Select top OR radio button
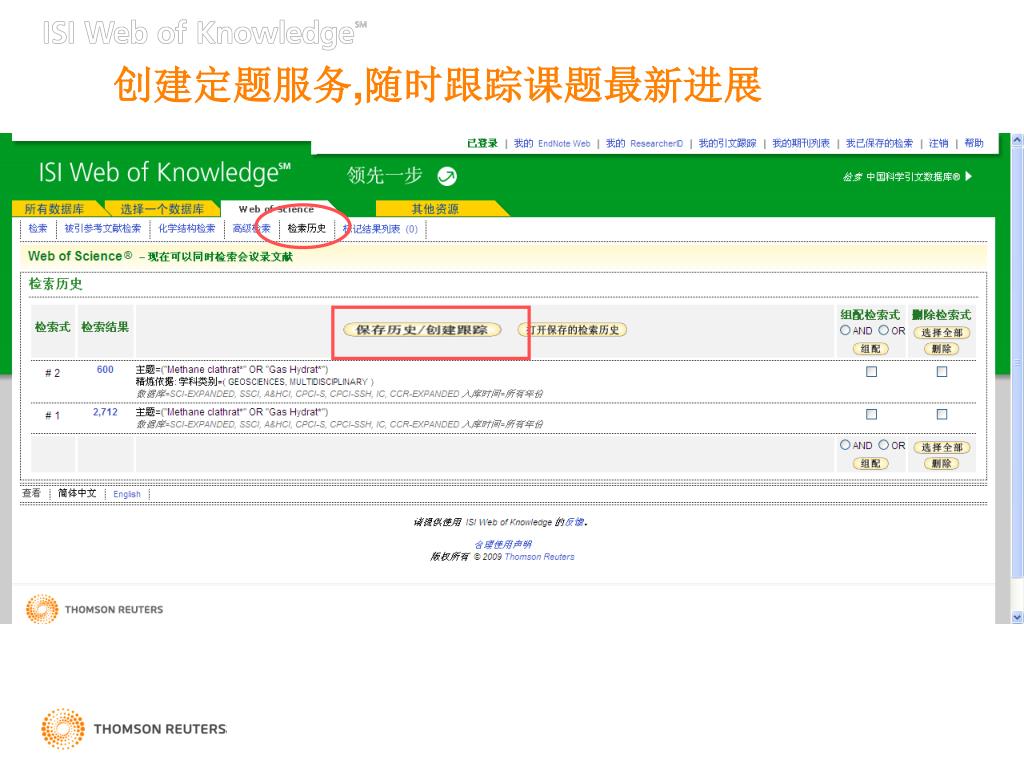Screen dimensions: 1024x768 (884, 330)
